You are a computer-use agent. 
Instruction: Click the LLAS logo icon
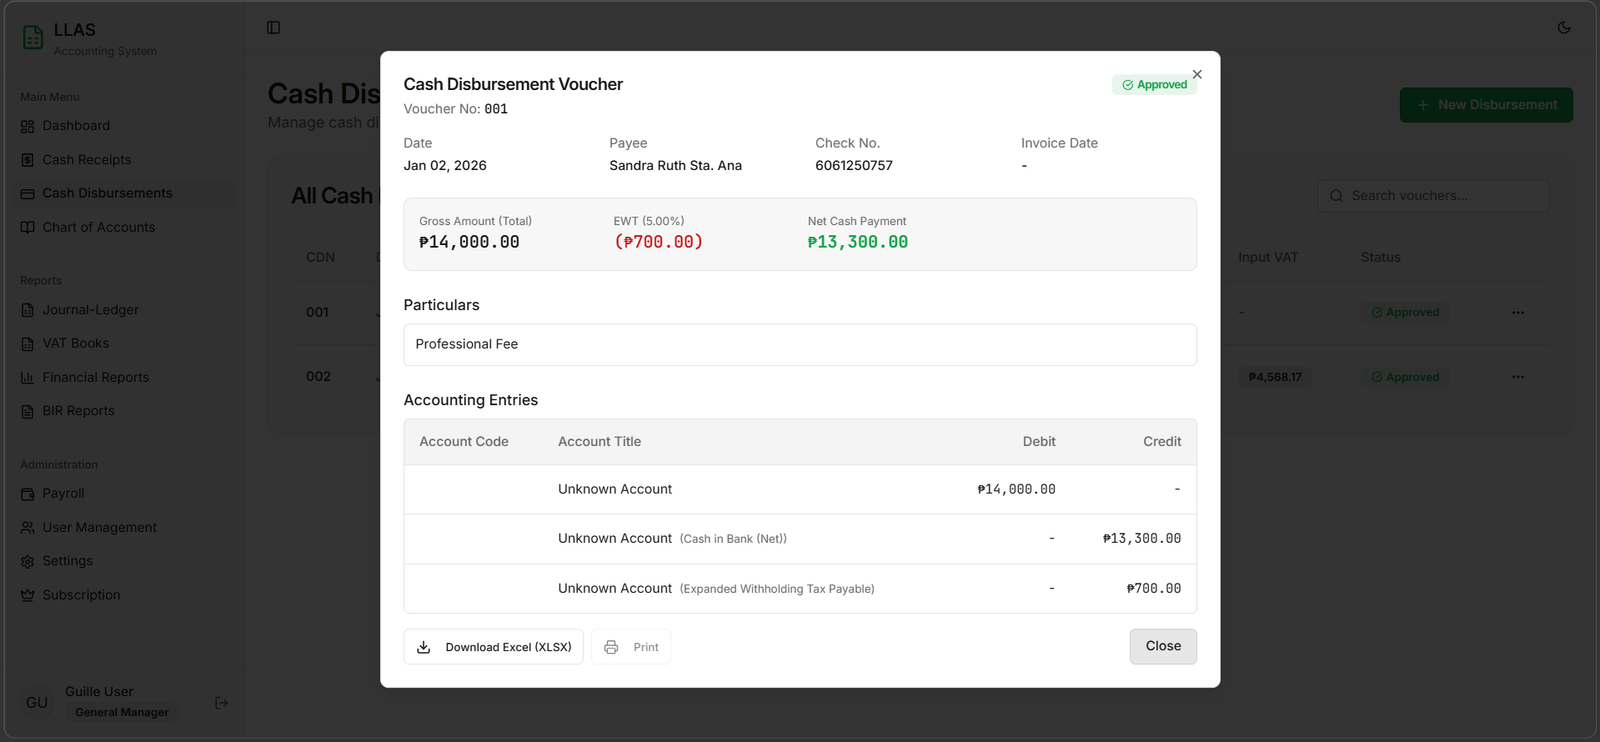[33, 38]
